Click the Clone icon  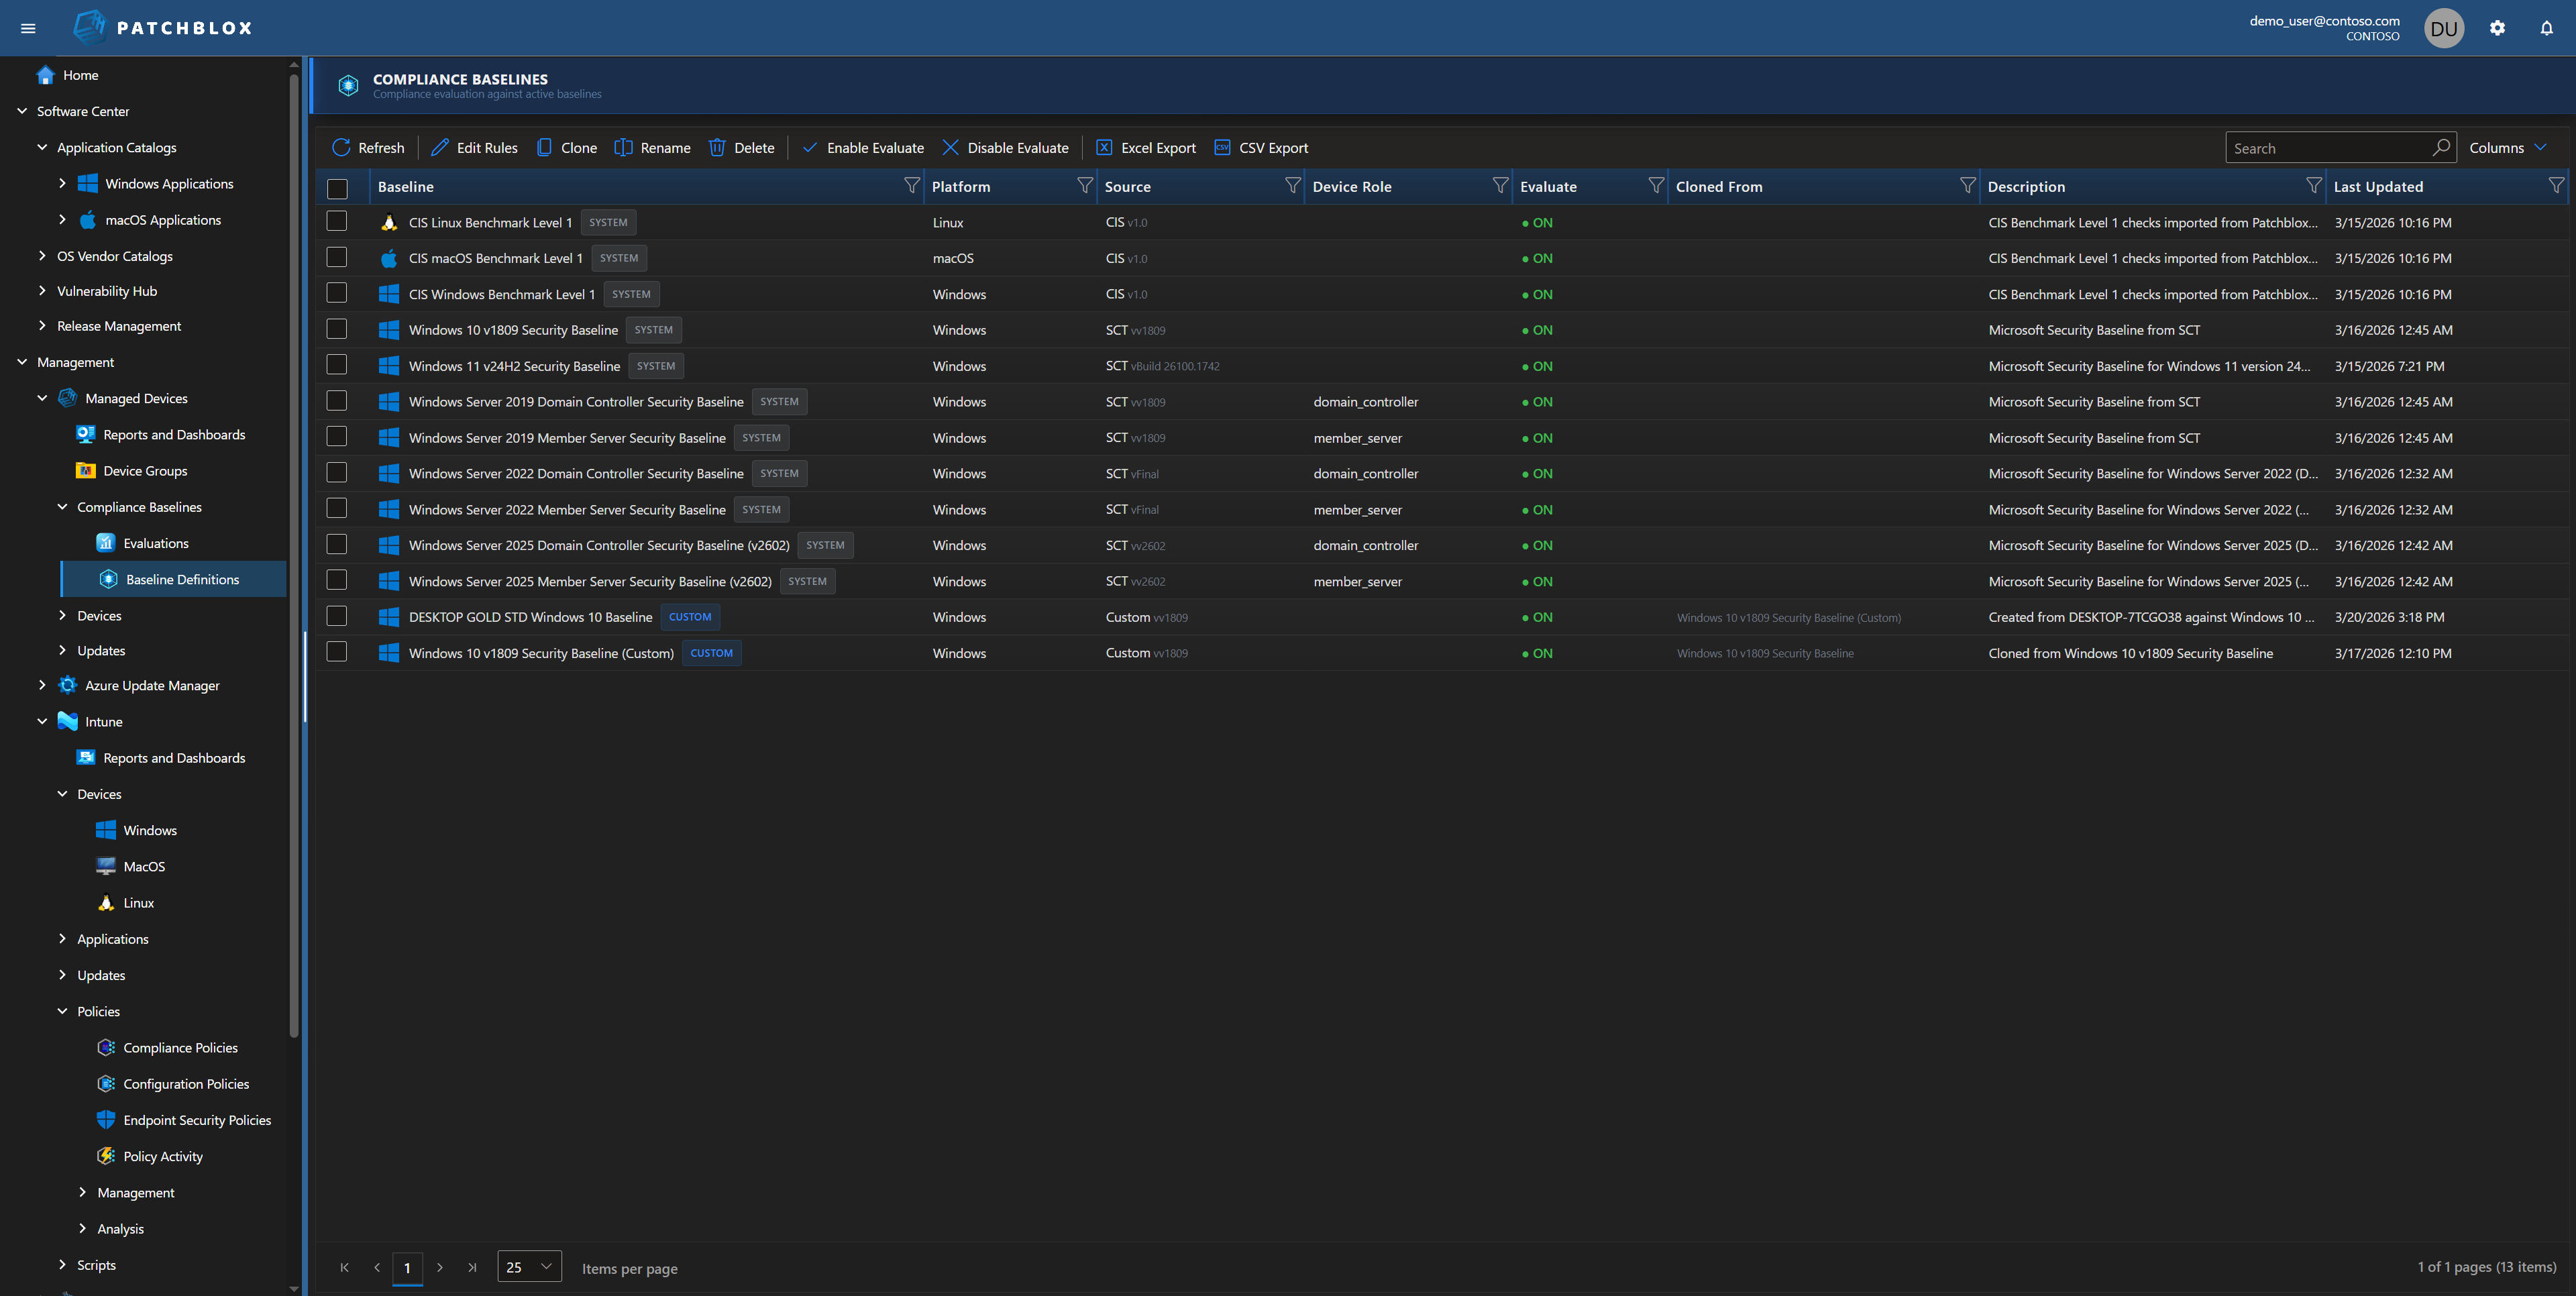coord(543,147)
